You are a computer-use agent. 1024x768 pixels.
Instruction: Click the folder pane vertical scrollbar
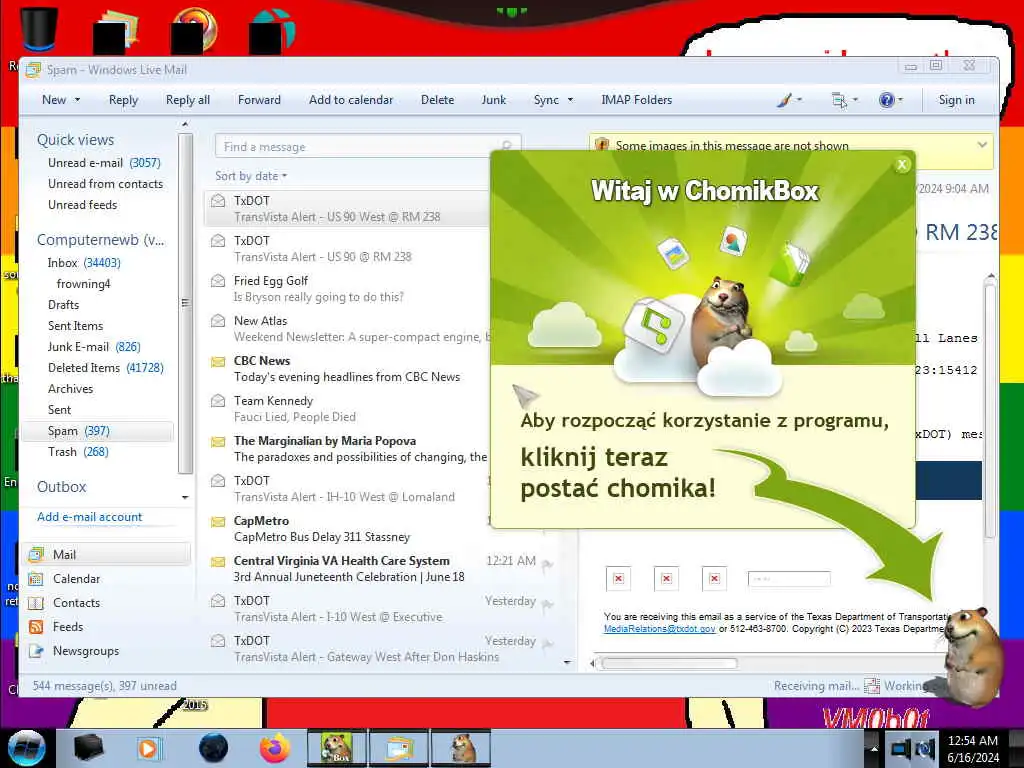click(x=185, y=304)
